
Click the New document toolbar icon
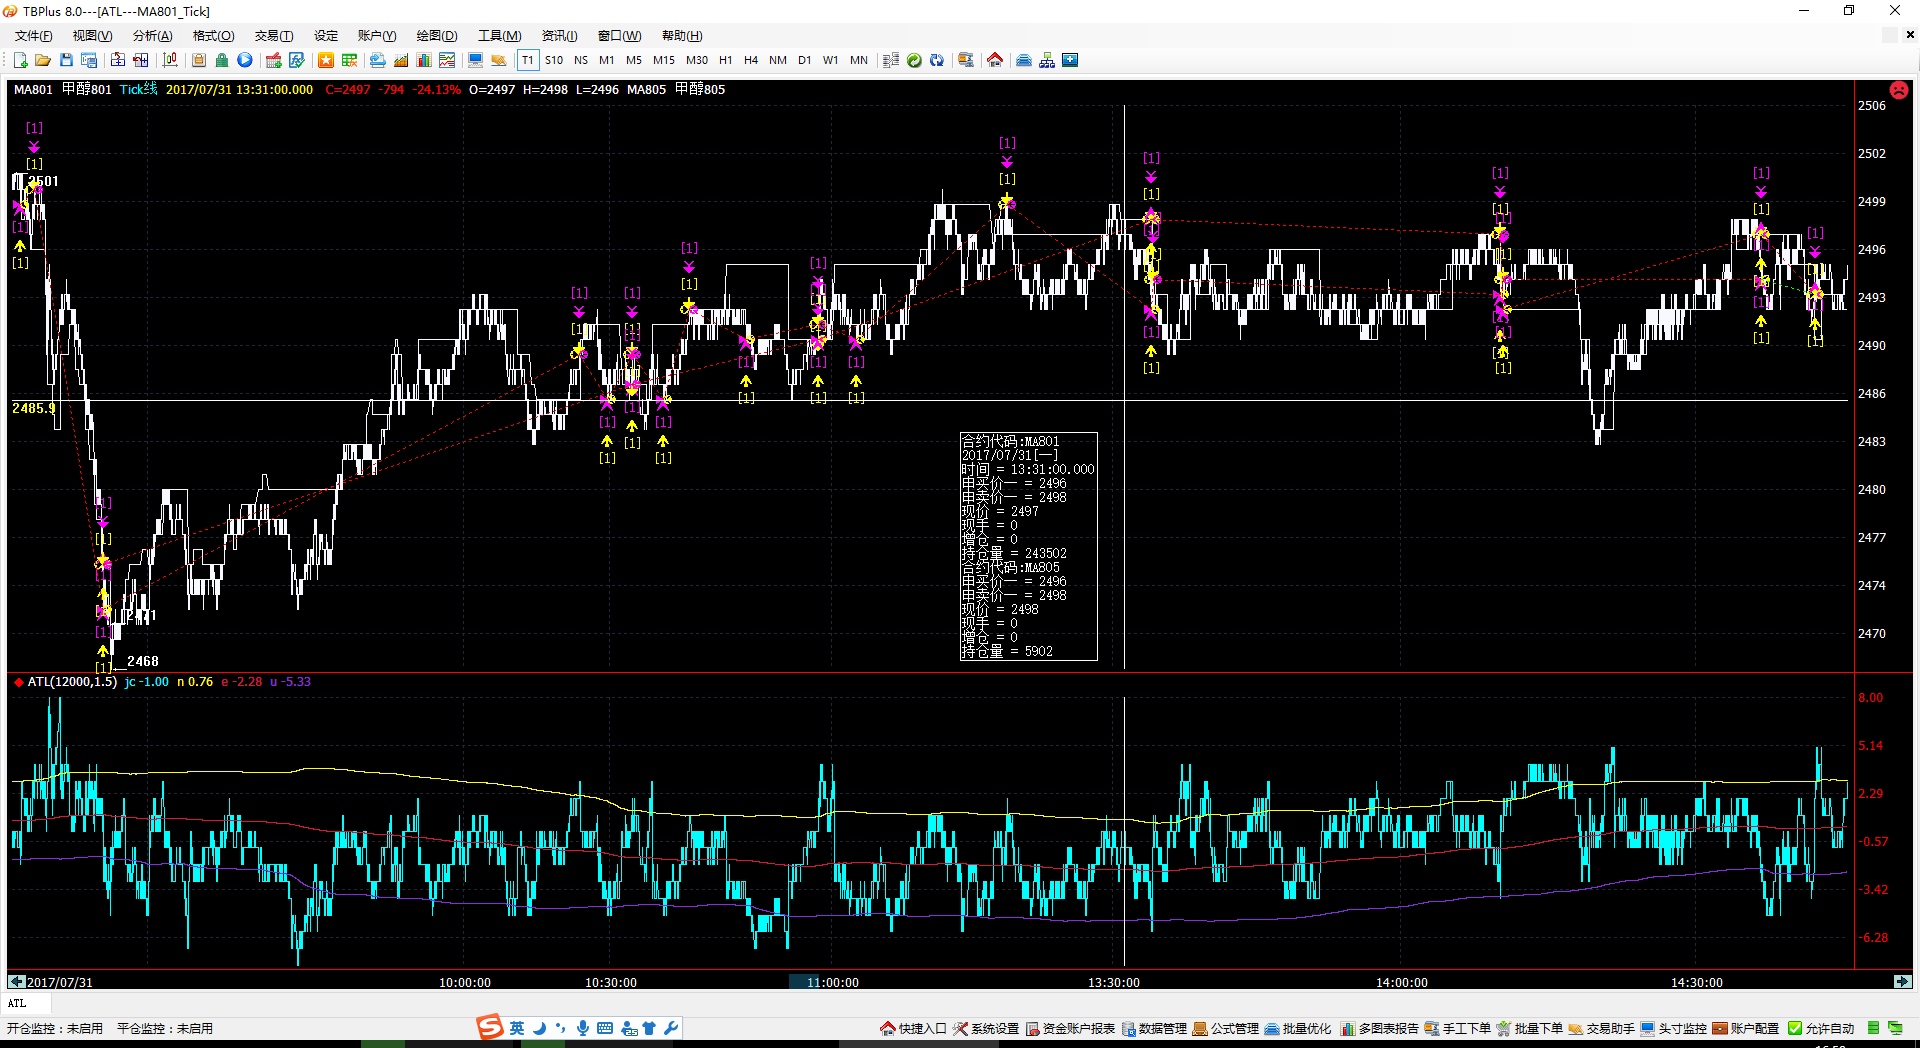coord(20,60)
